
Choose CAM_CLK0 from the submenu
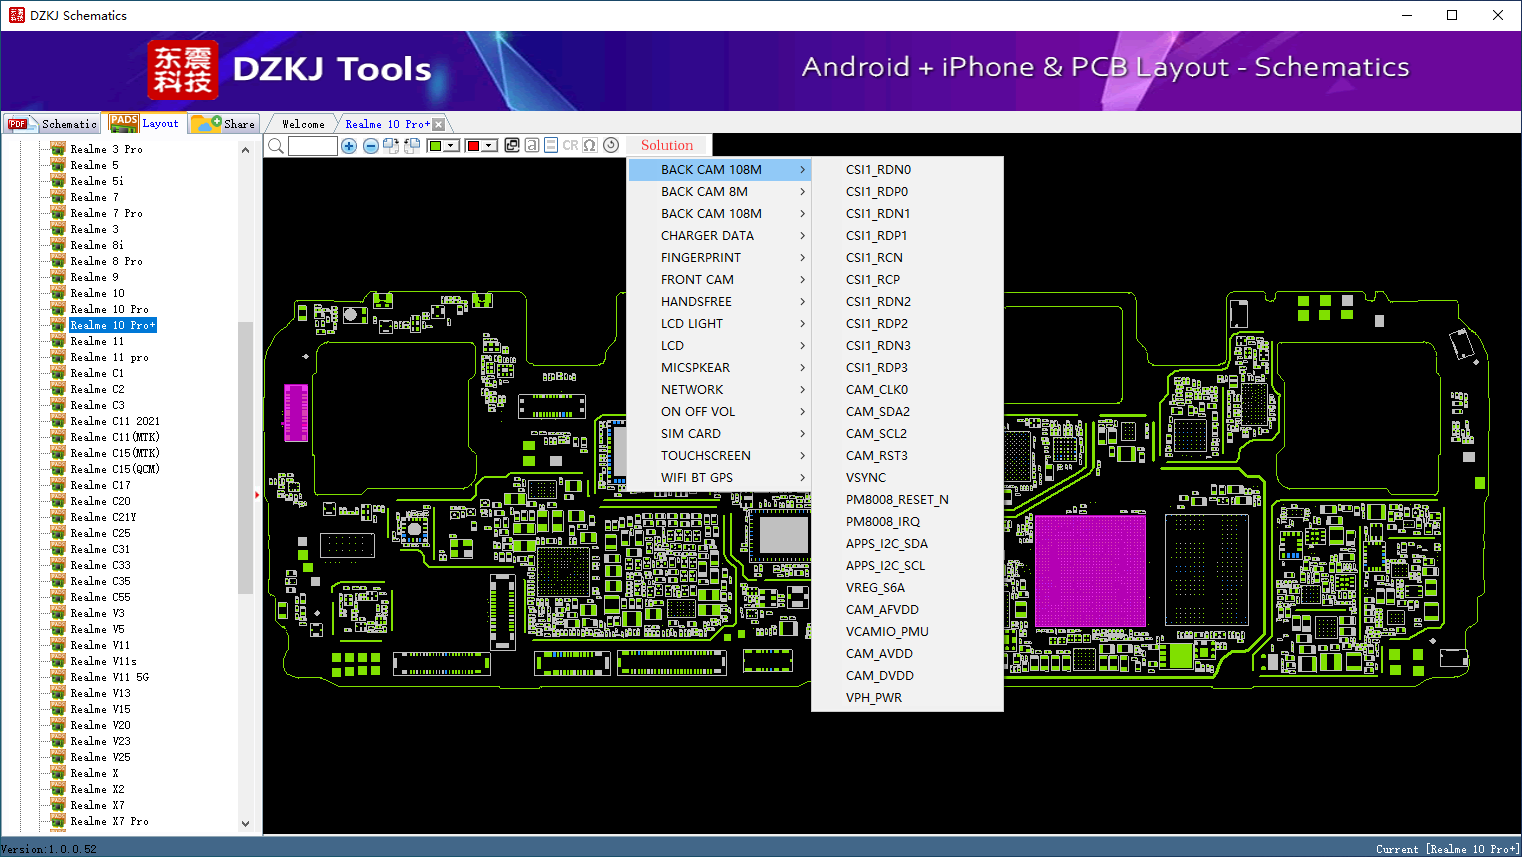tap(907, 390)
